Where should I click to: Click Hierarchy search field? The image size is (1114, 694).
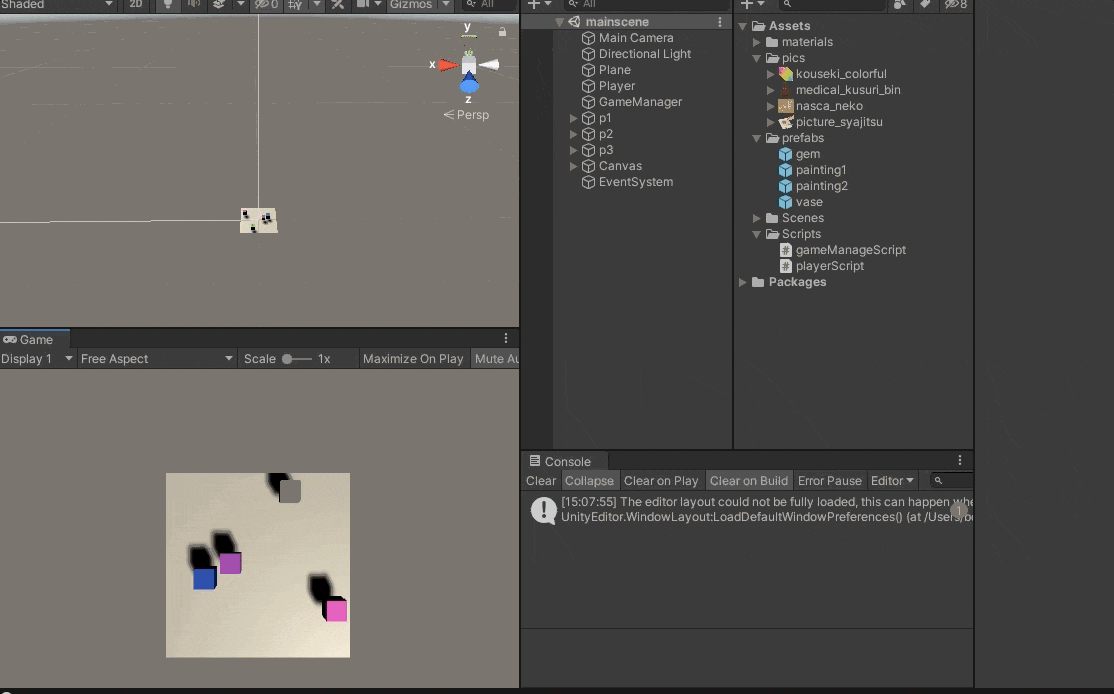point(647,4)
